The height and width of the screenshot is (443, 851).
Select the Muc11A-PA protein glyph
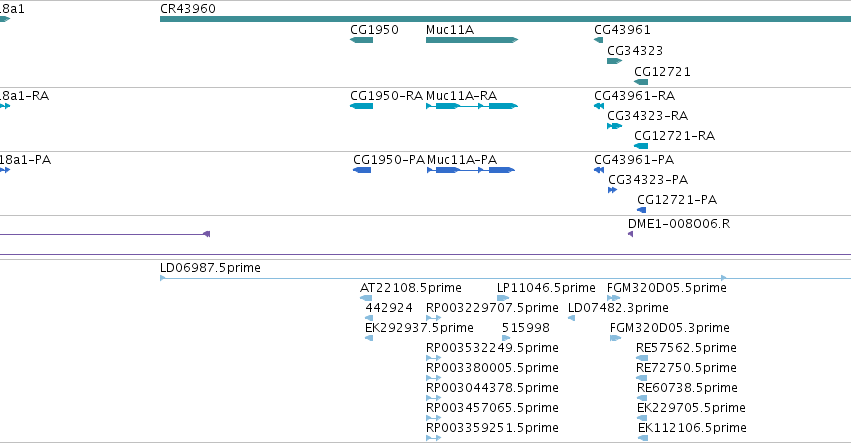click(471, 170)
